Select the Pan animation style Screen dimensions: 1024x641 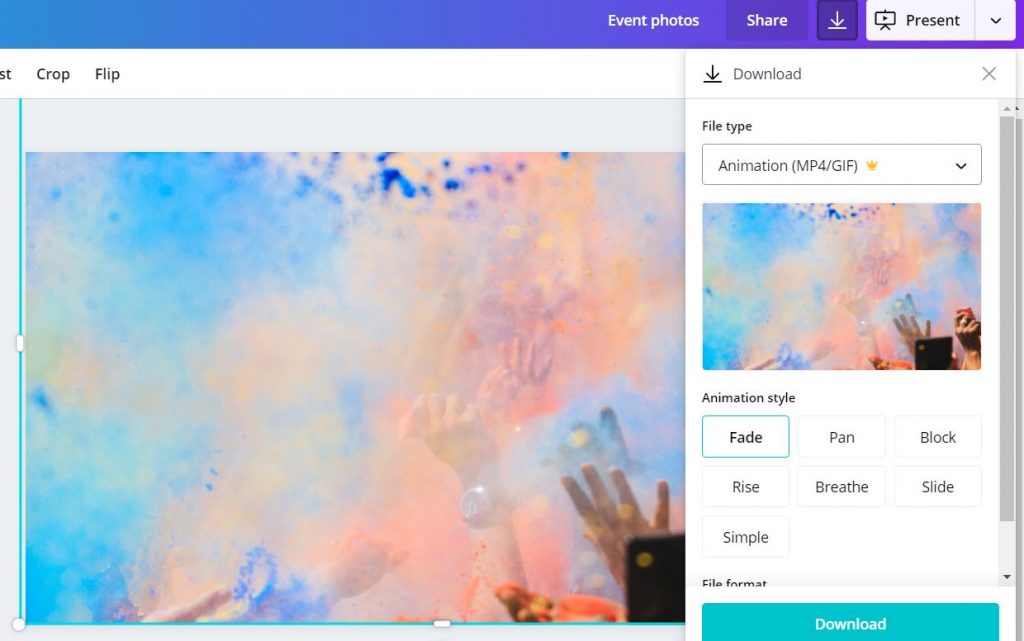pyautogui.click(x=841, y=437)
